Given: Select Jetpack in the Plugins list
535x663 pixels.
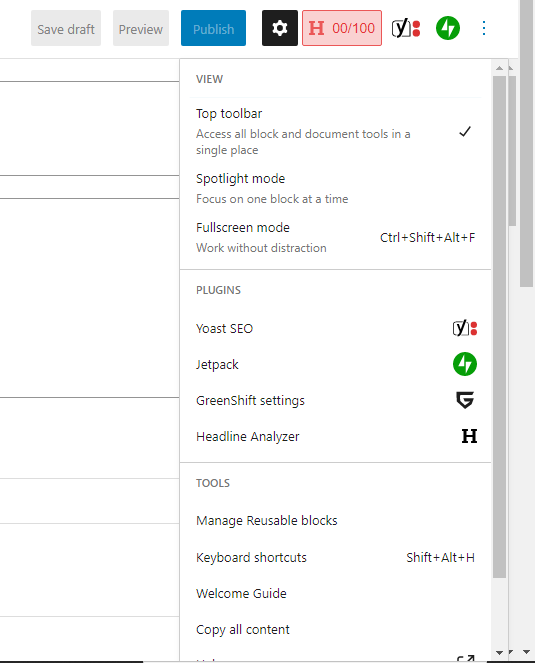Looking at the screenshot, I should point(336,364).
